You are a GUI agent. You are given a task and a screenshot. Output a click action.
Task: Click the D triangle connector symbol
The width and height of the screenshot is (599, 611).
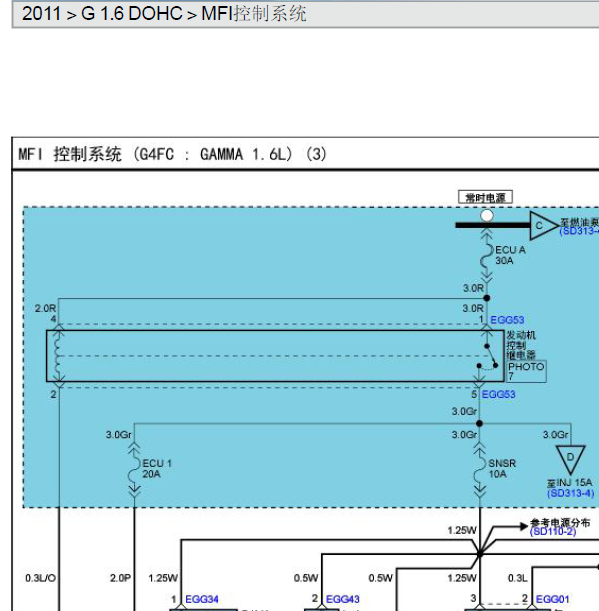[571, 458]
